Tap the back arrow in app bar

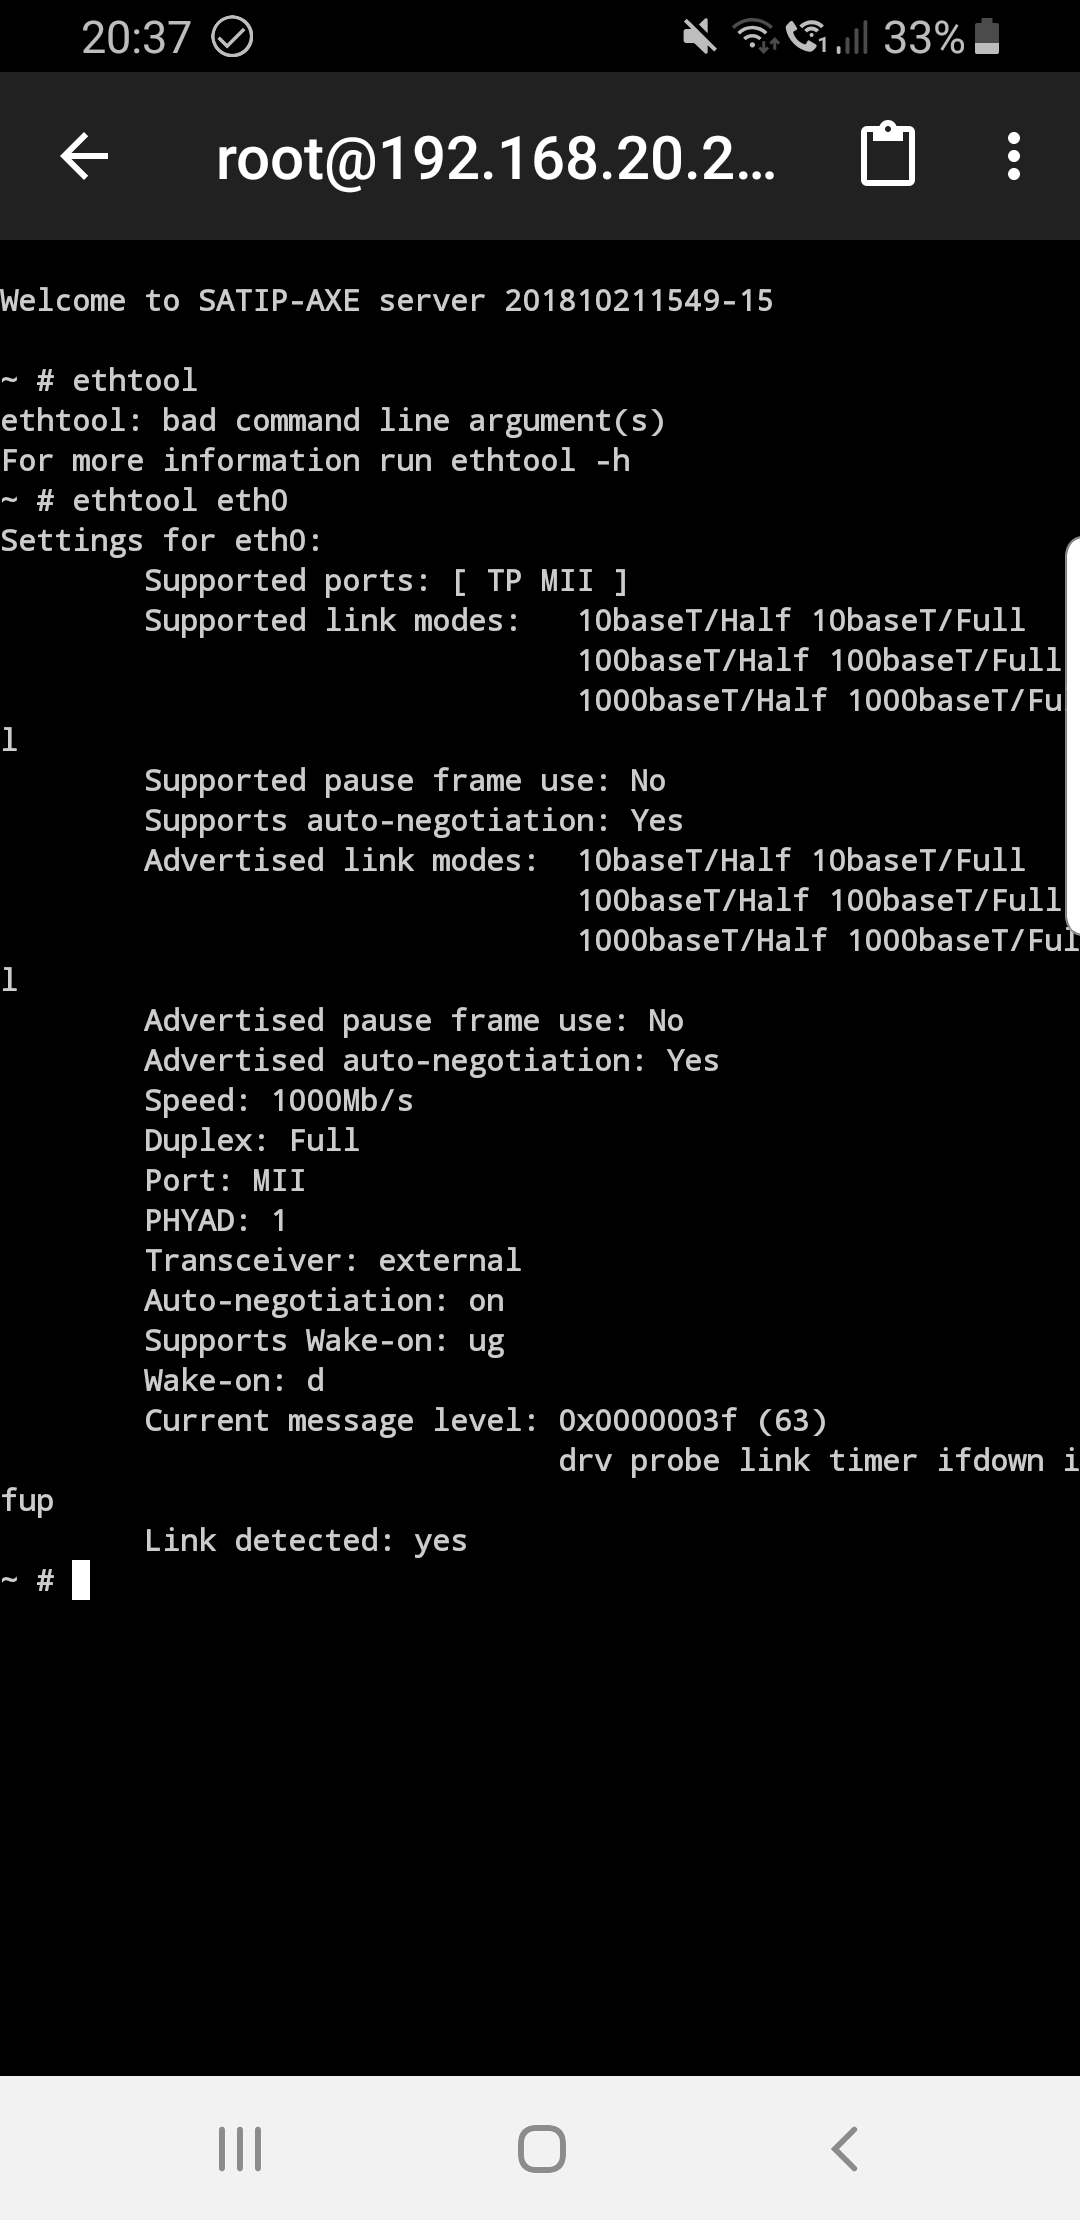point(85,156)
